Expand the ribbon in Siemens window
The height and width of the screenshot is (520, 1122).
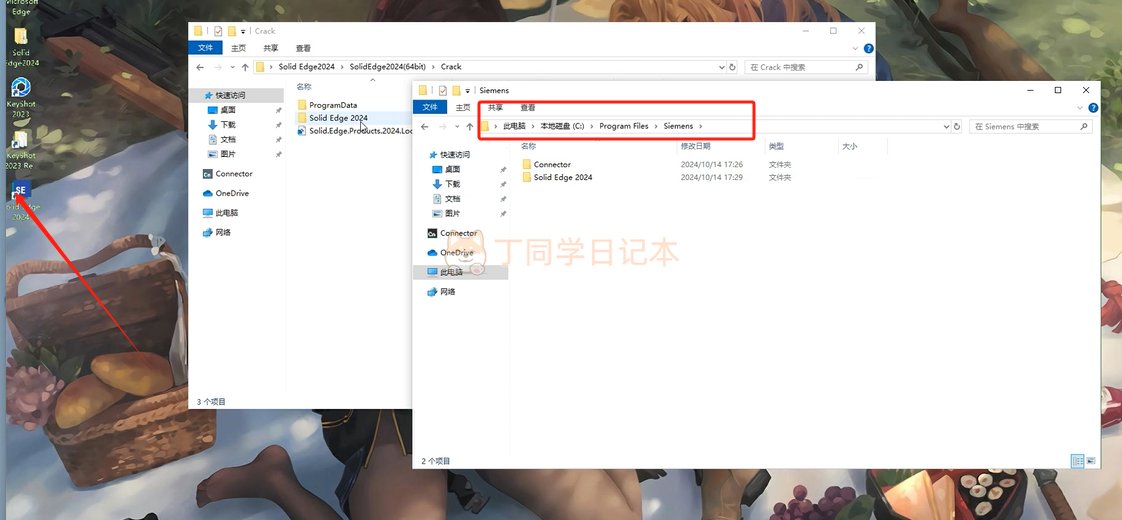[x=1080, y=108]
